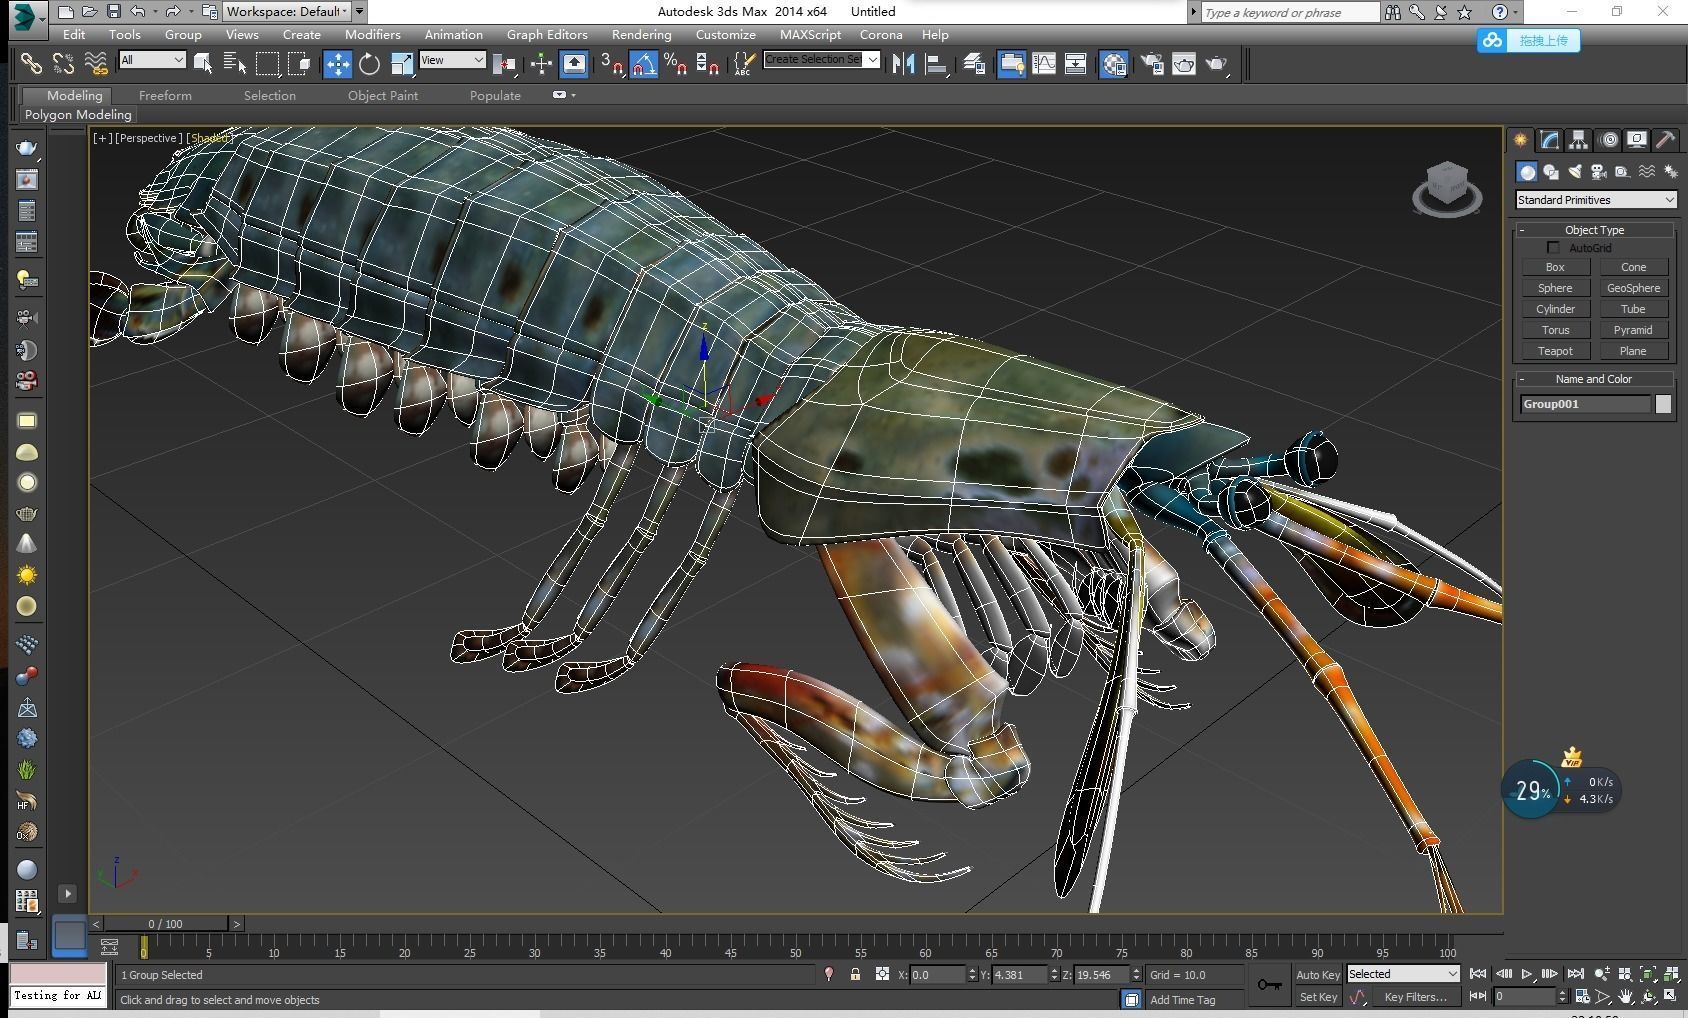Click the Mirror tool icon
This screenshot has width=1688, height=1018.
click(x=904, y=64)
